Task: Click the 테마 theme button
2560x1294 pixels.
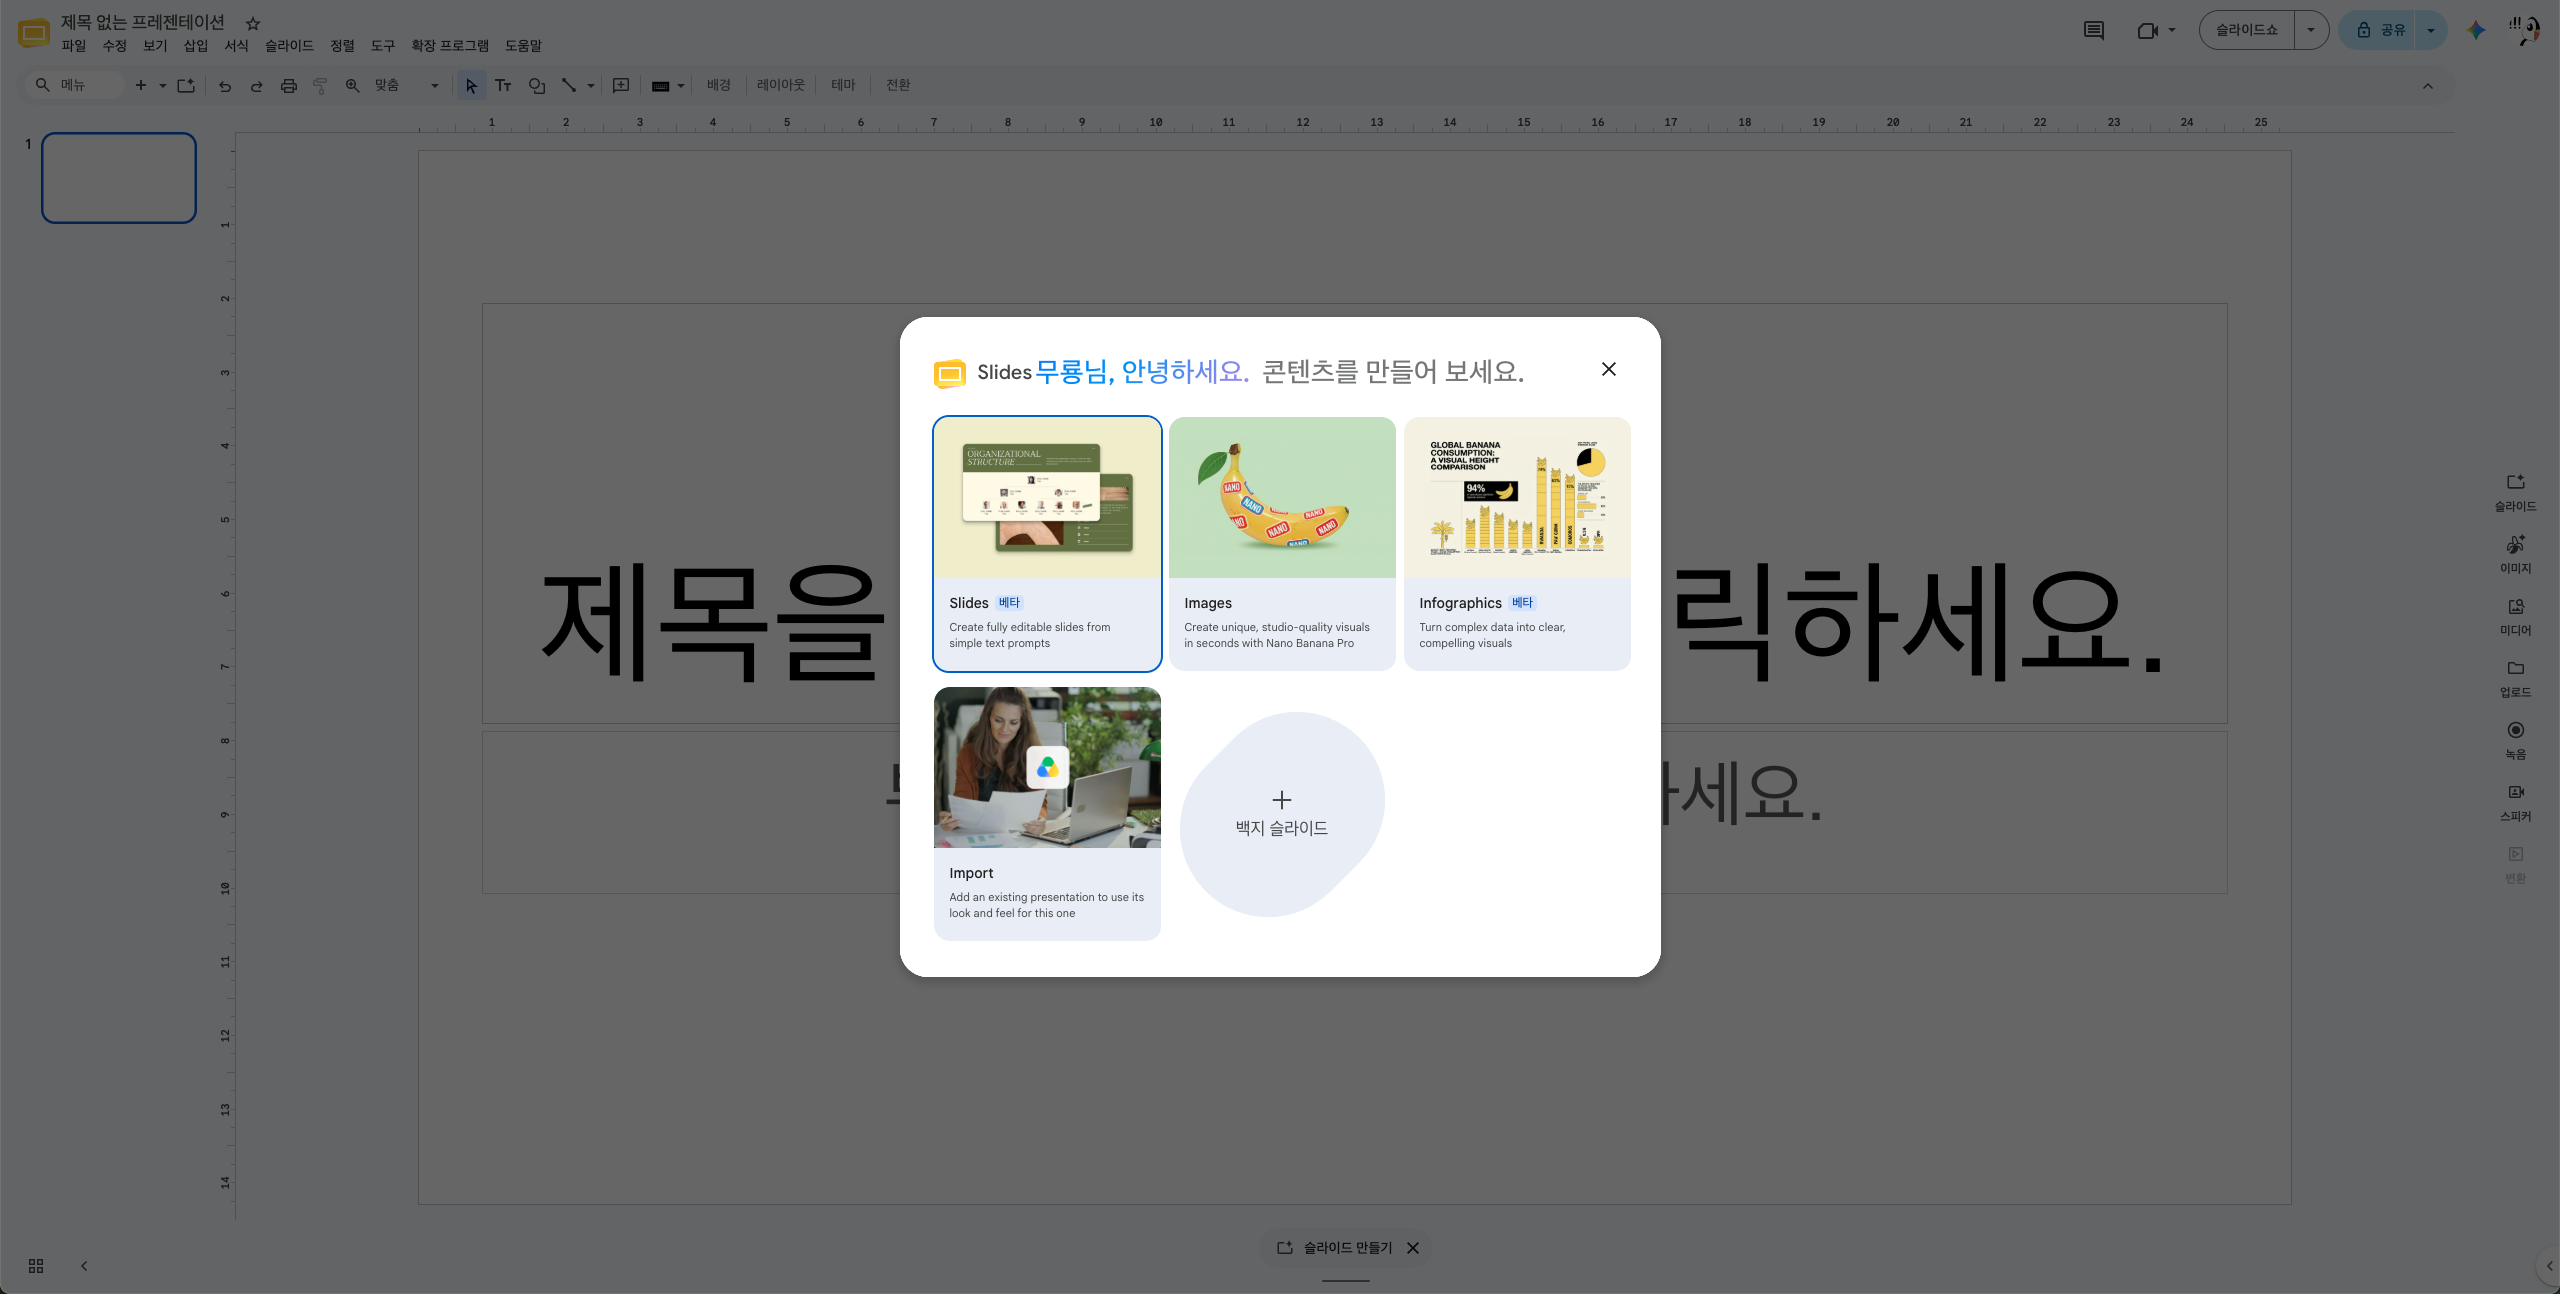Action: (843, 86)
